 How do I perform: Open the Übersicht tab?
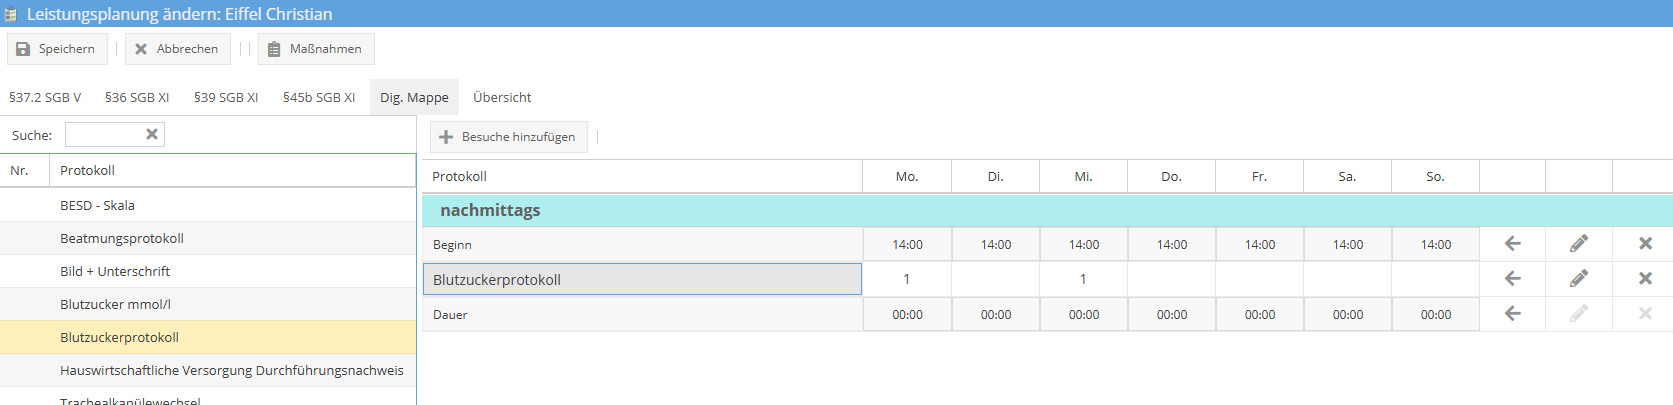click(502, 98)
